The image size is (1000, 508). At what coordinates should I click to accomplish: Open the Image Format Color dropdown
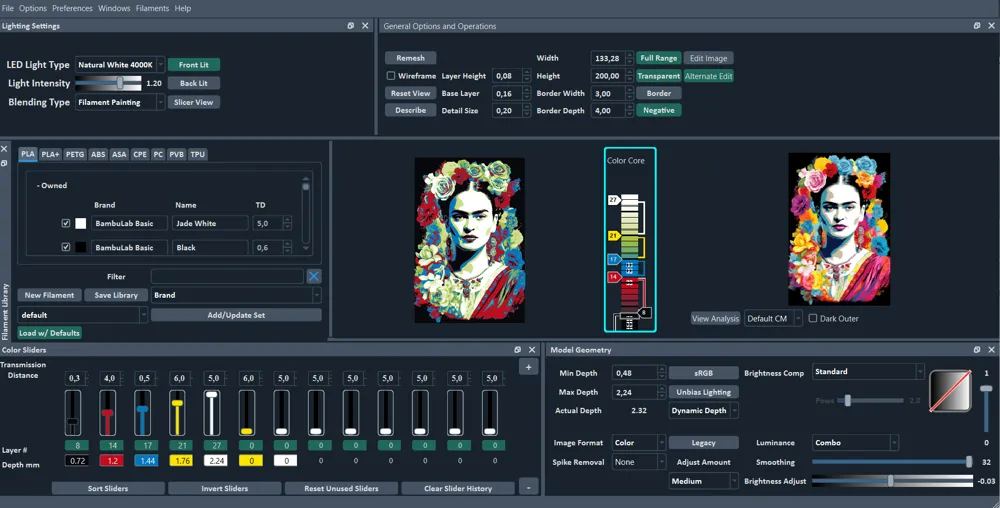click(638, 442)
